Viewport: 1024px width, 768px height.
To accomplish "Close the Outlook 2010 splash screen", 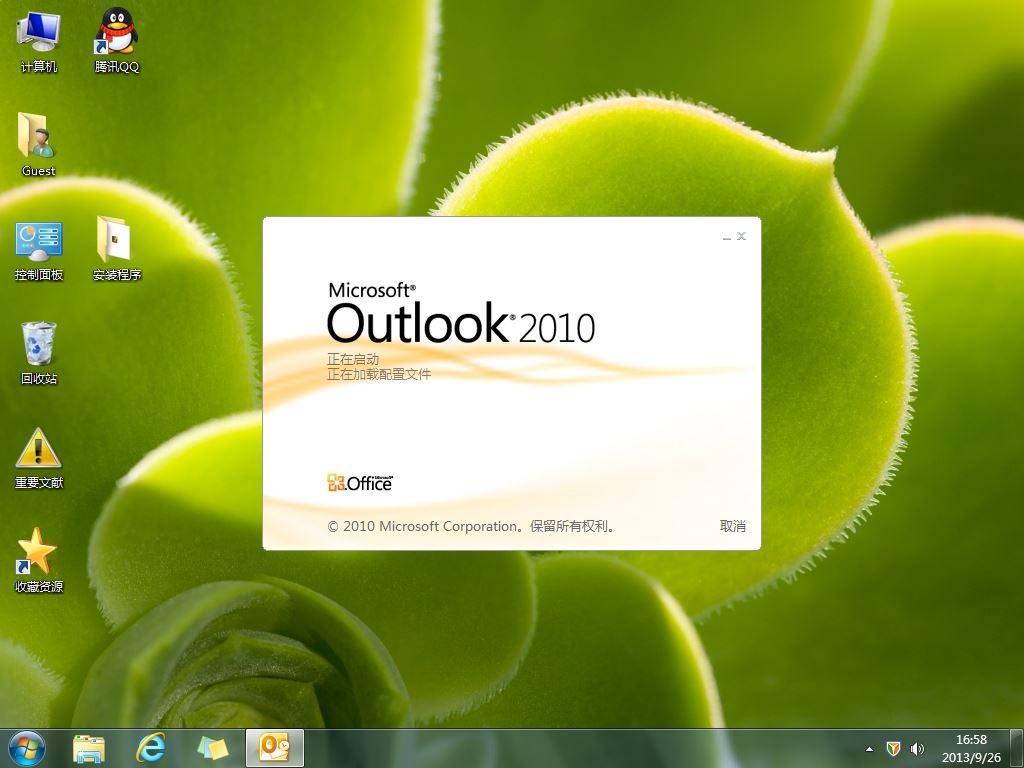I will (x=741, y=236).
